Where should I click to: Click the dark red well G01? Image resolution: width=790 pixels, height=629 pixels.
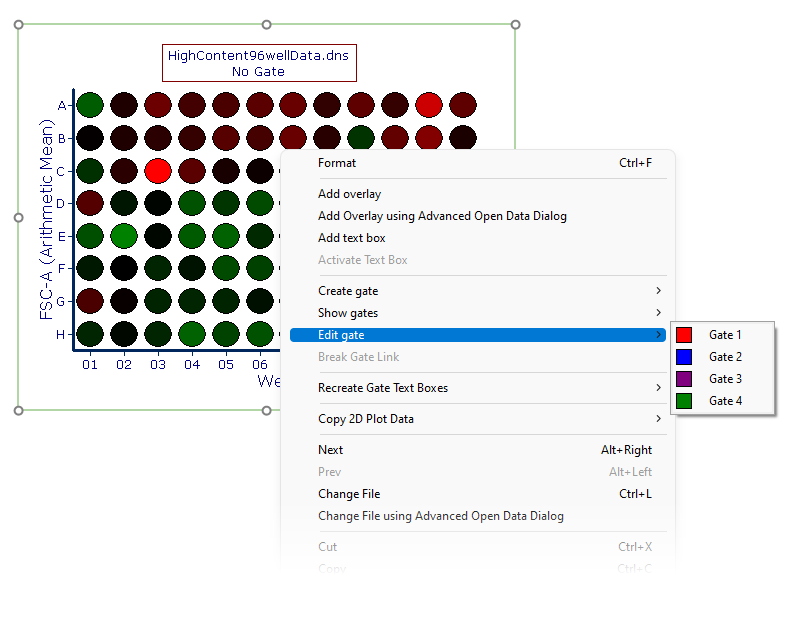90,301
